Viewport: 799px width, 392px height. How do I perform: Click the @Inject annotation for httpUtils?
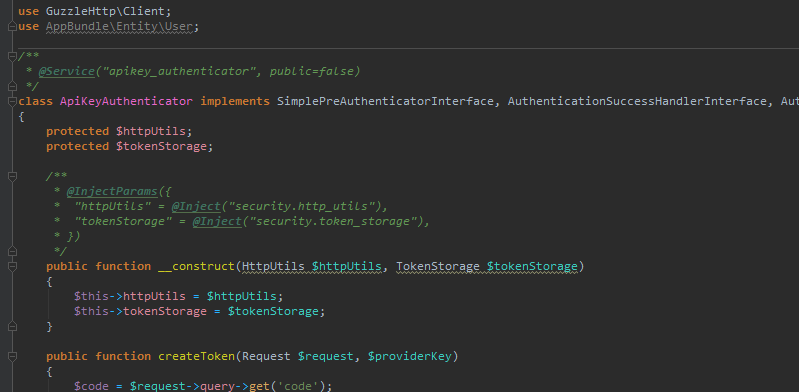coord(196,206)
